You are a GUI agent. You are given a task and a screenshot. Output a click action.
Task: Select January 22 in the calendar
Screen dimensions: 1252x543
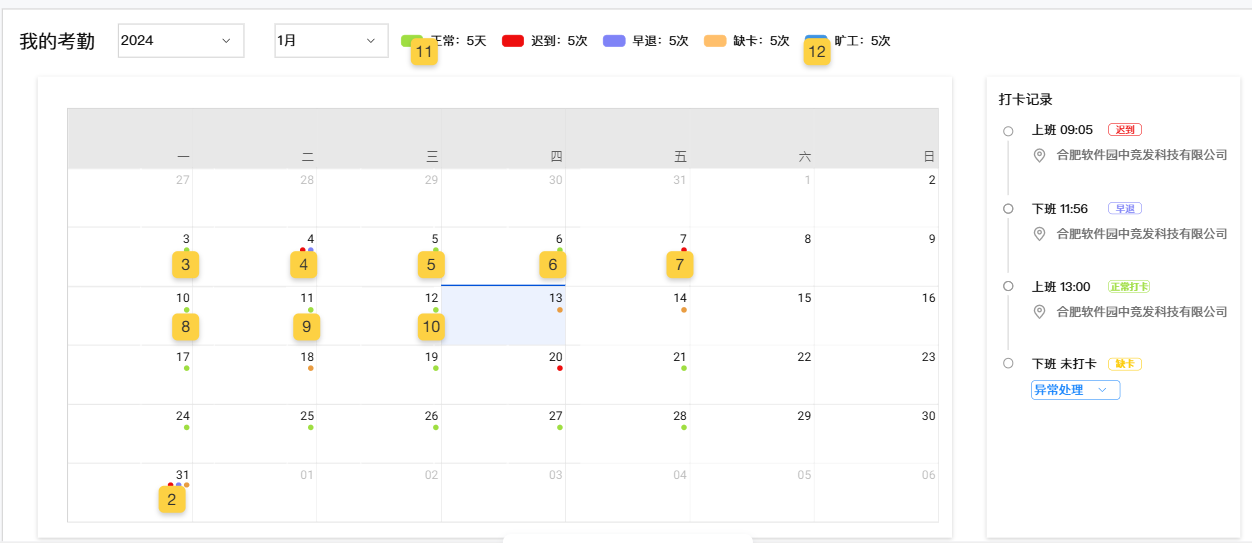pos(752,375)
